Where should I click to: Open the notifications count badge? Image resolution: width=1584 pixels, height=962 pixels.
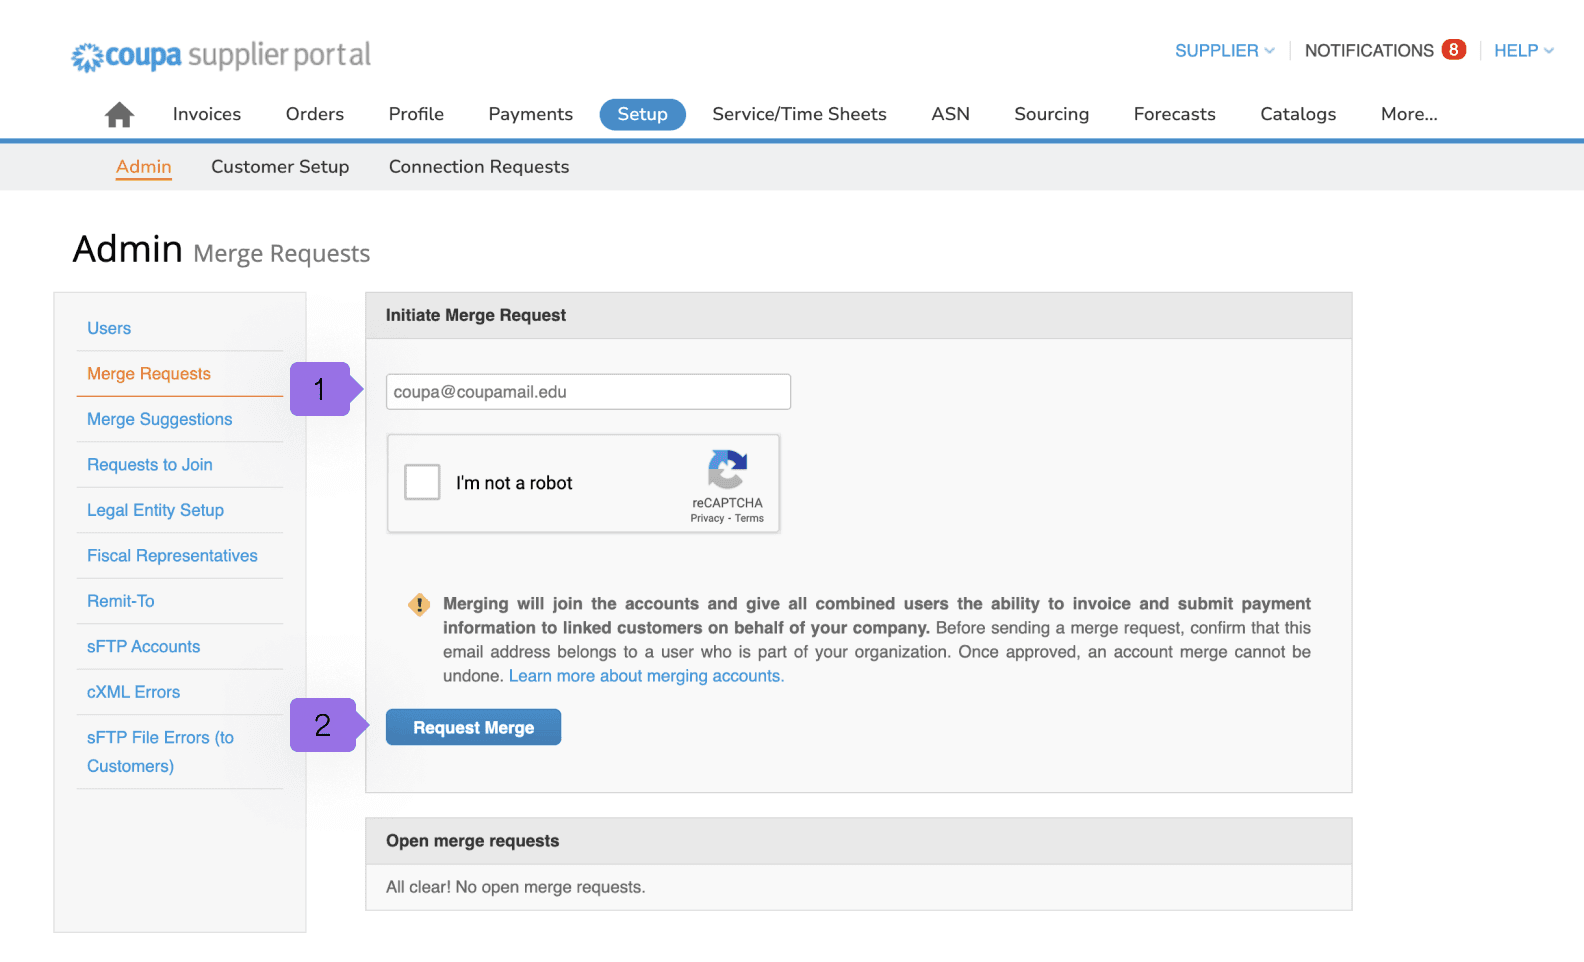coord(1454,50)
